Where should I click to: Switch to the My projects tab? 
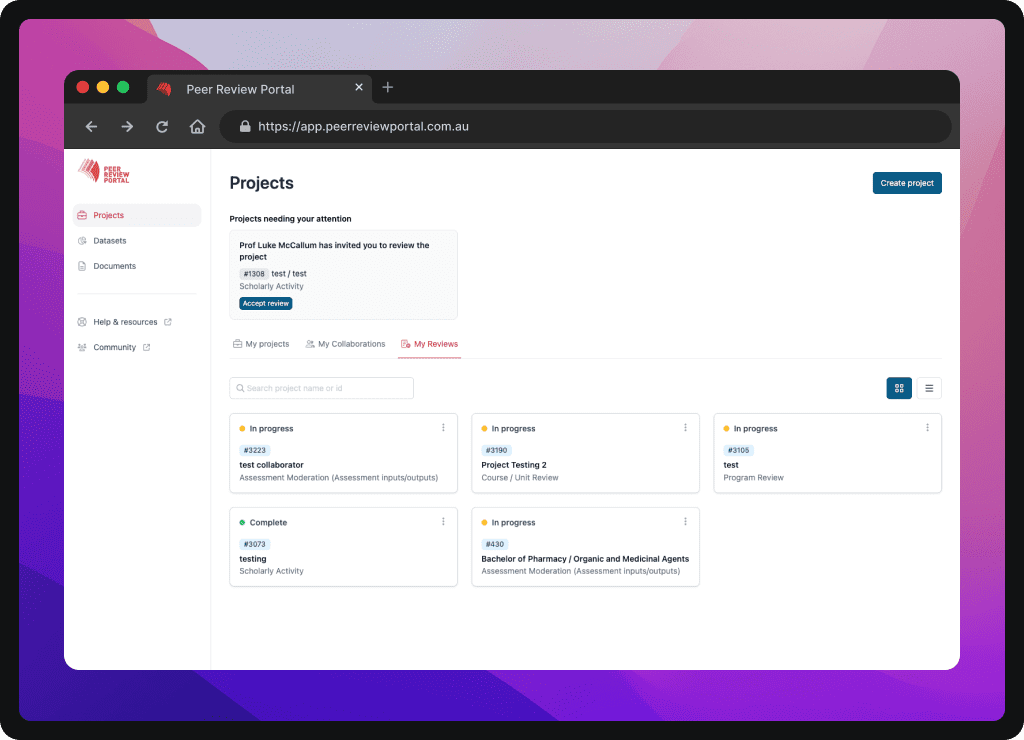point(261,344)
